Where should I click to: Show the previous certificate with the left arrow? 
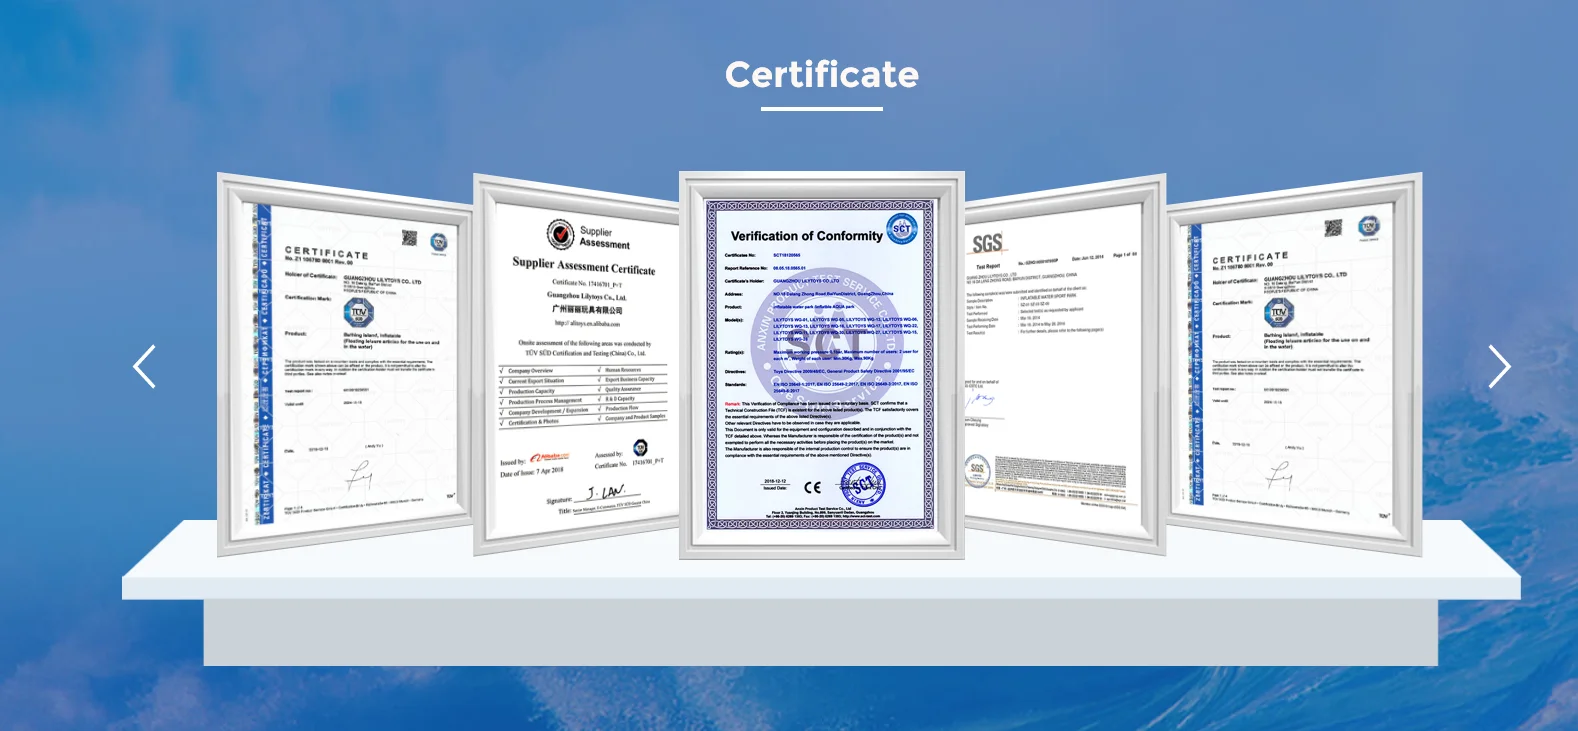click(145, 367)
